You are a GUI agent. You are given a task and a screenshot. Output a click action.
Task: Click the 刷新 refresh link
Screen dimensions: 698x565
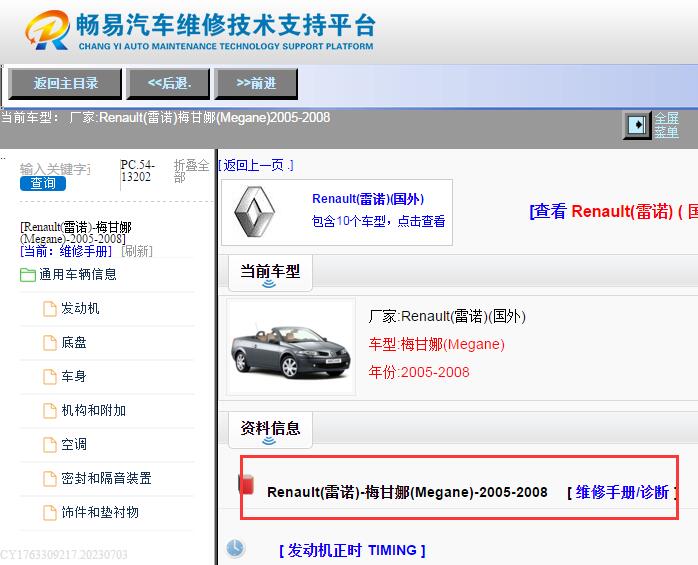137,251
